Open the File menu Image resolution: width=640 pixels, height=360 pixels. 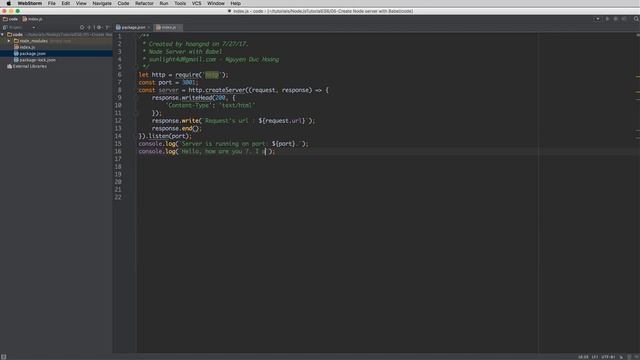[x=51, y=3]
